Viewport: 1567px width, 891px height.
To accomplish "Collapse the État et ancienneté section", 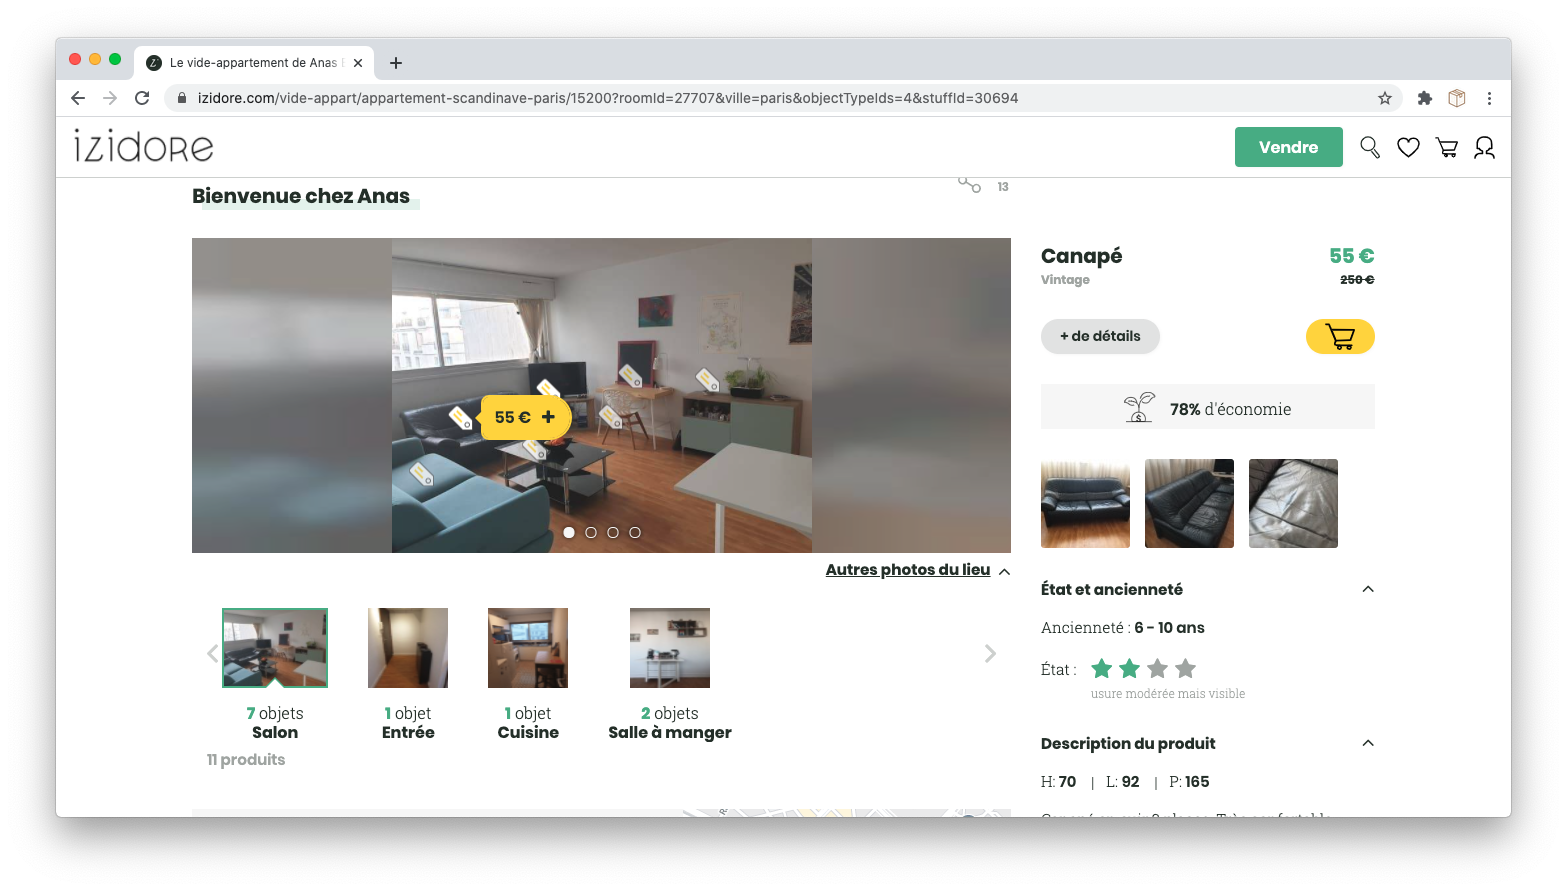I will (x=1367, y=589).
